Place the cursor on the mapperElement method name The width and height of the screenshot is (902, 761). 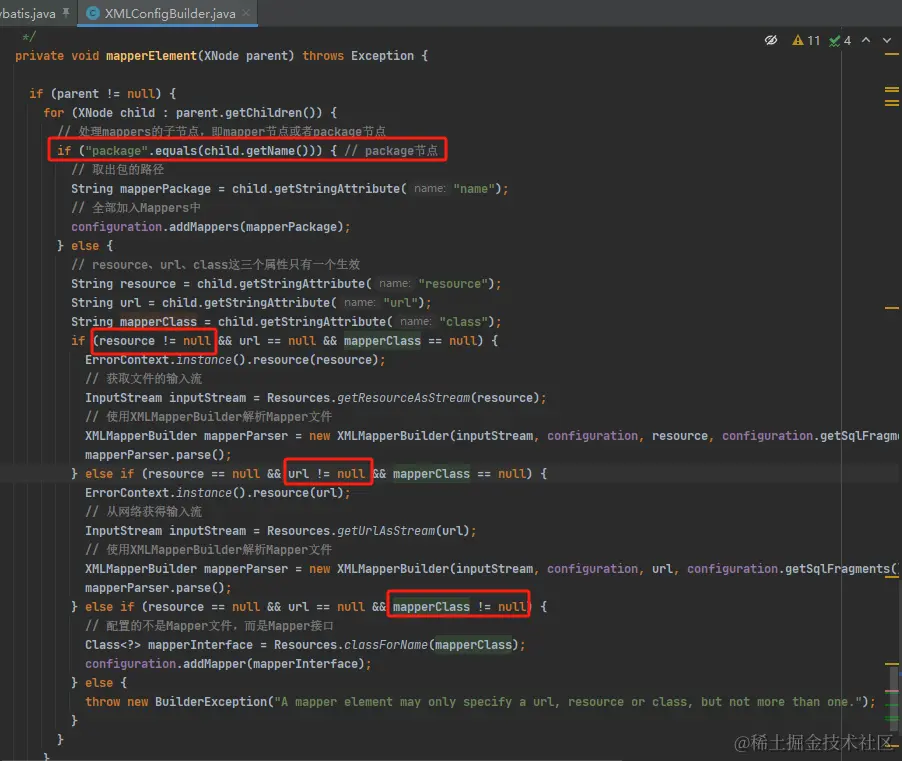click(151, 56)
